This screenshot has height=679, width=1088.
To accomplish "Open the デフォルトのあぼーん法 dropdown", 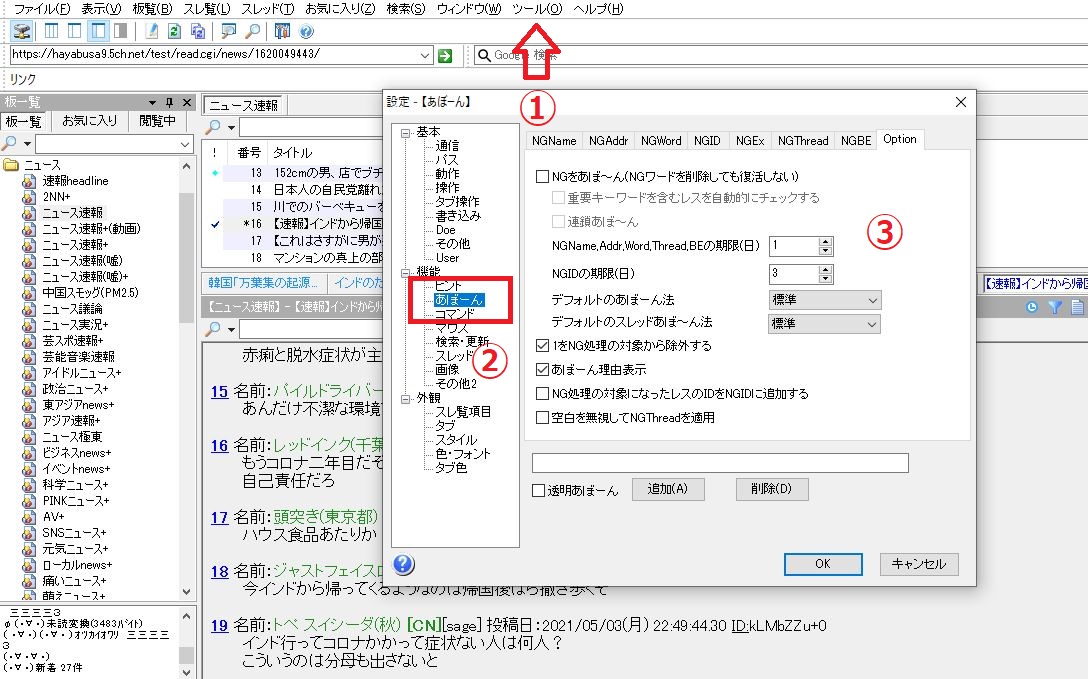I will click(825, 300).
